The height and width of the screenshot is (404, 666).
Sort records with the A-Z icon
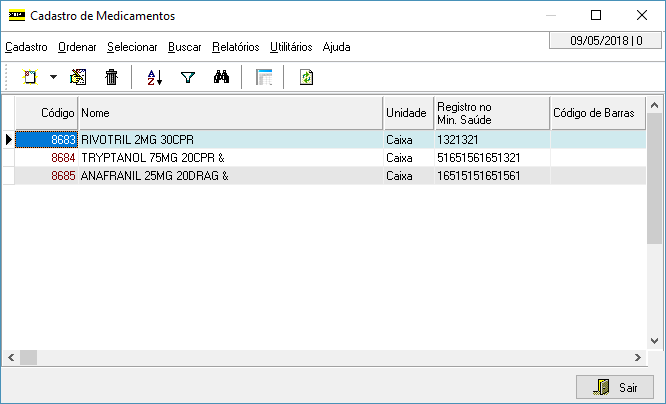tap(155, 77)
